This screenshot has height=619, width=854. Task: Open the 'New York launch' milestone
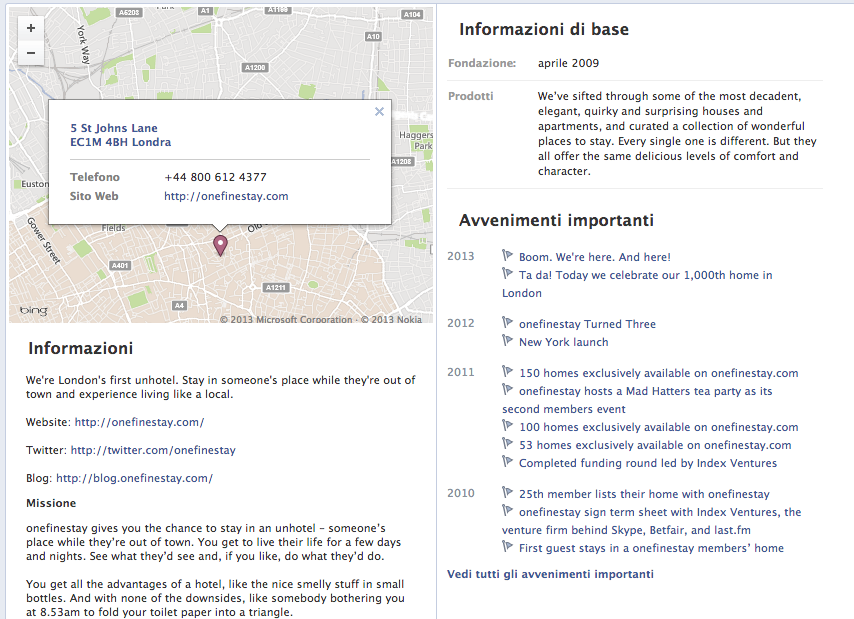564,342
